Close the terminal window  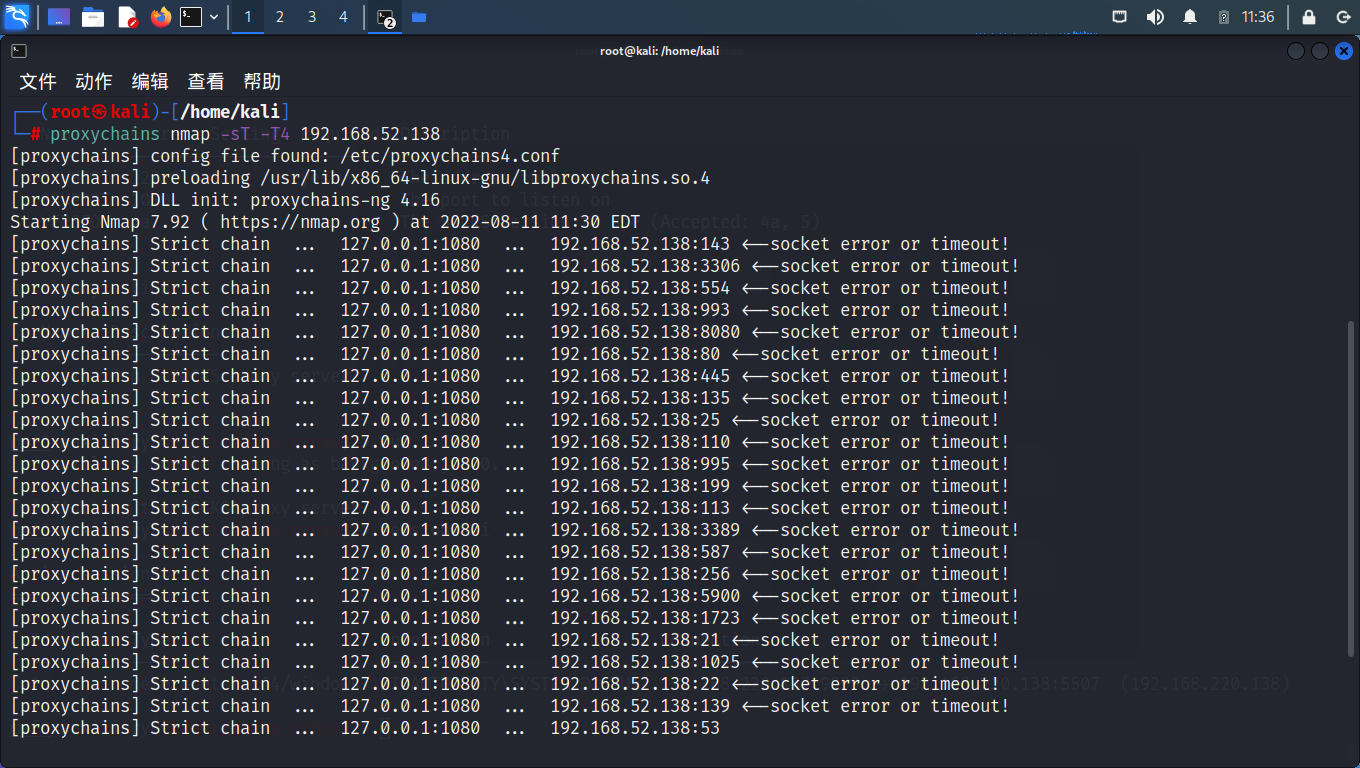[x=1344, y=51]
